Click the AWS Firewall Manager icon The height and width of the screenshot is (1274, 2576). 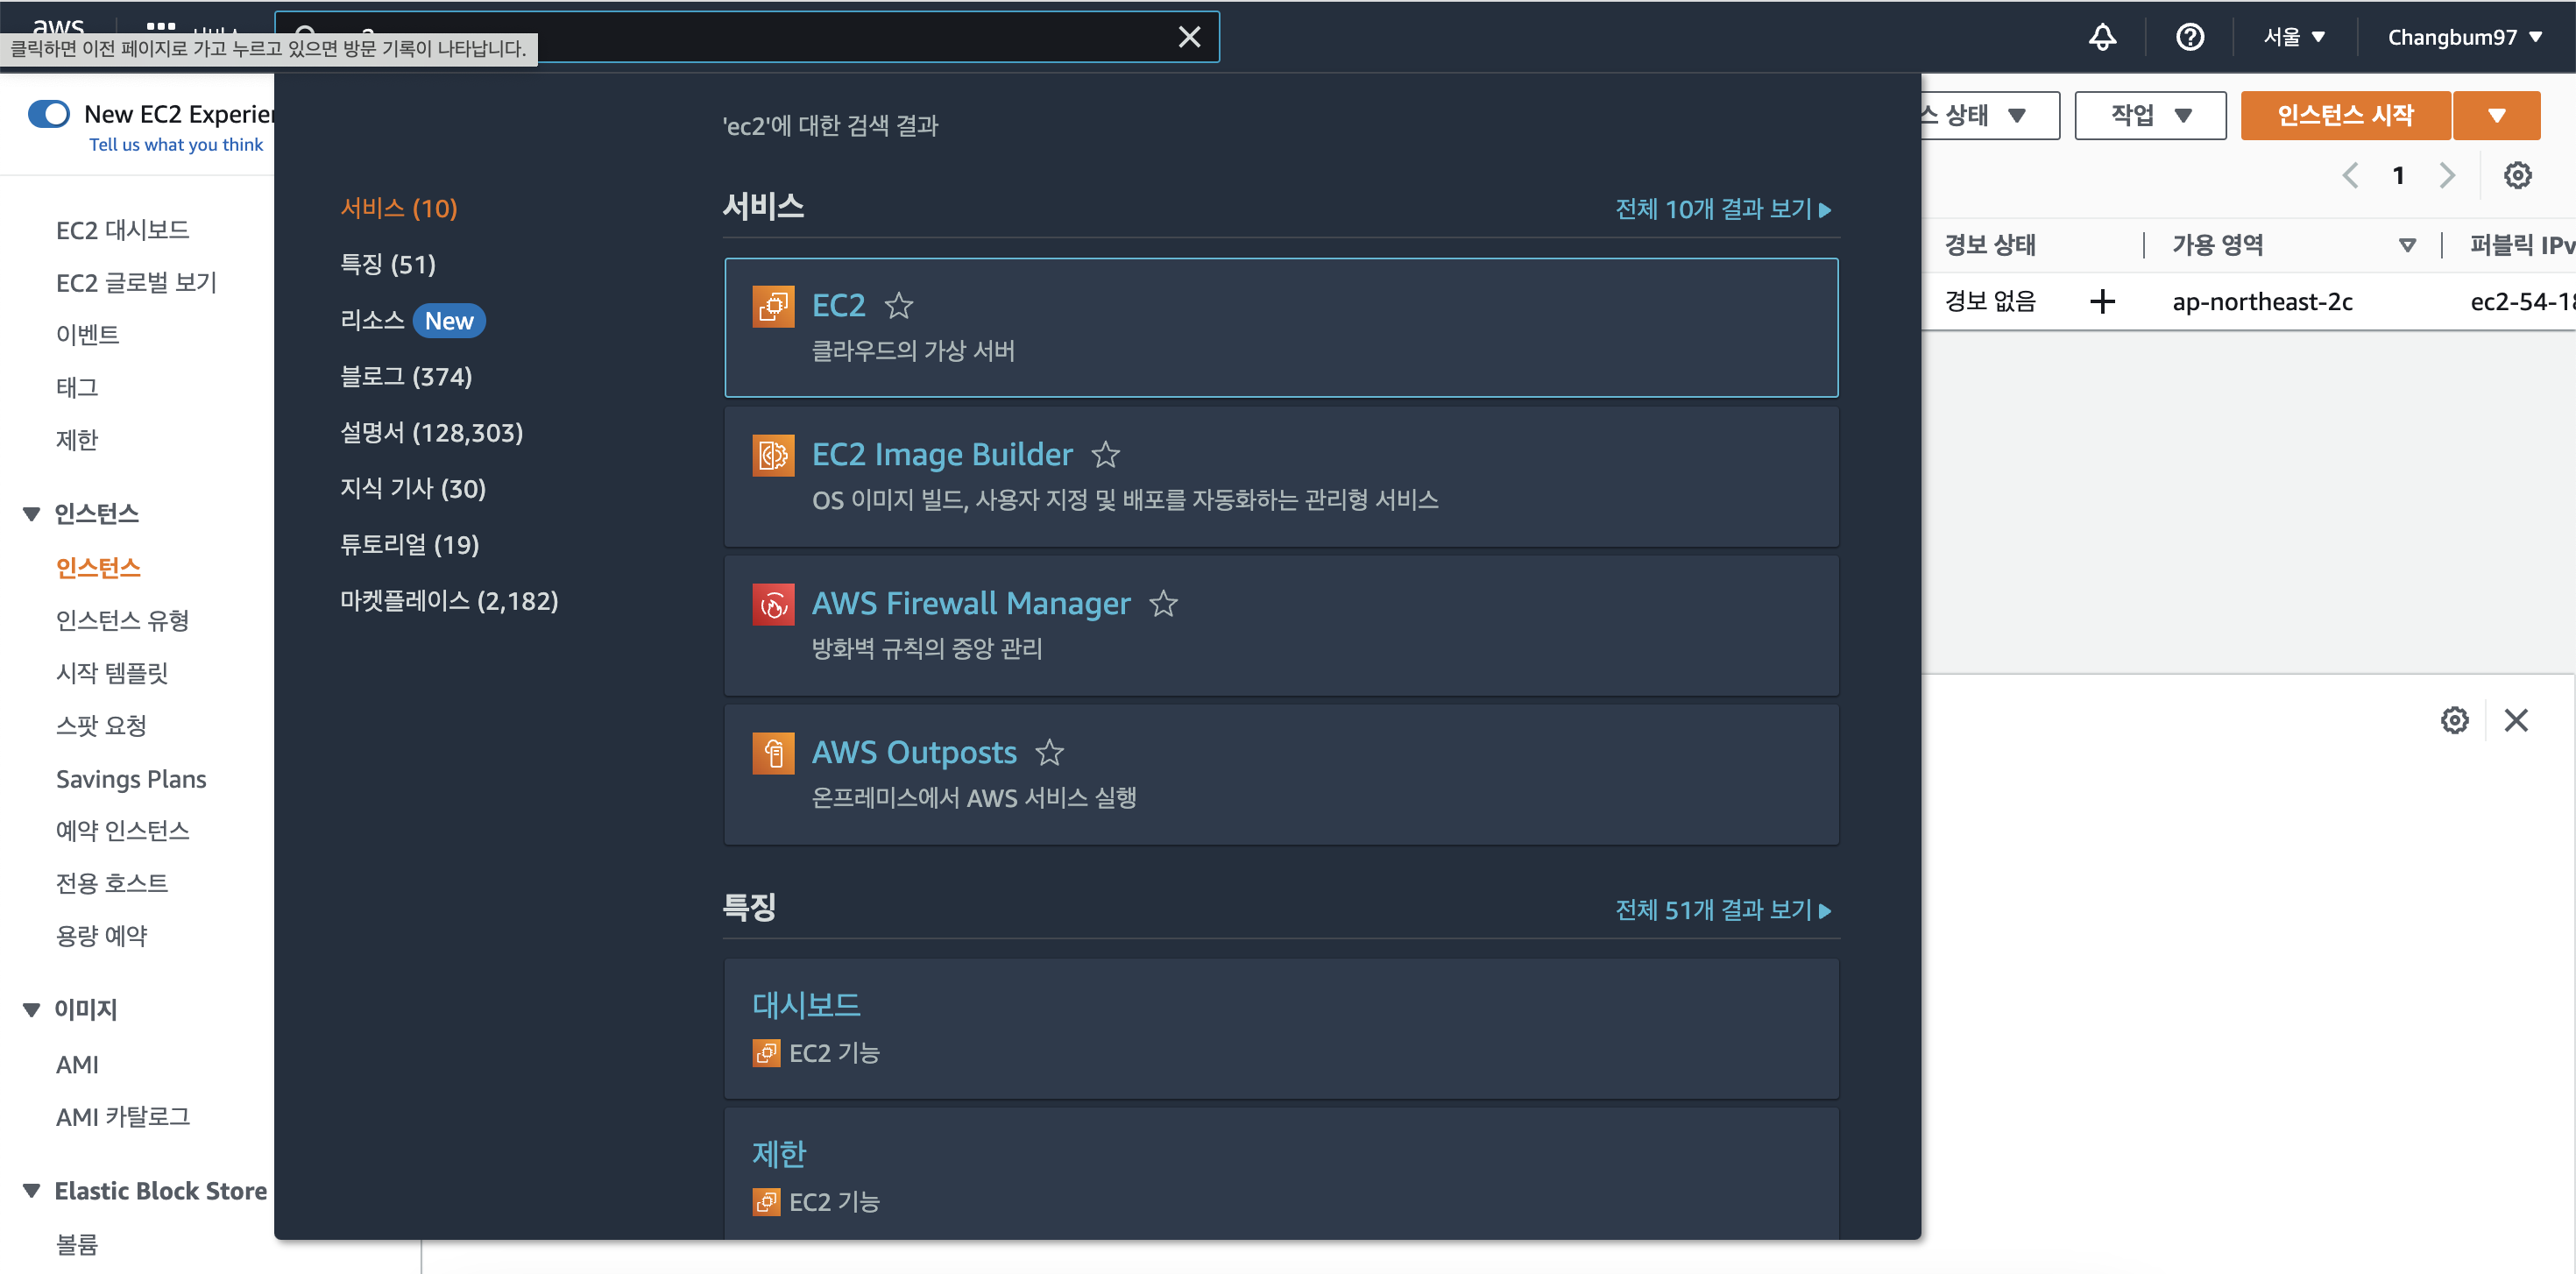point(773,604)
